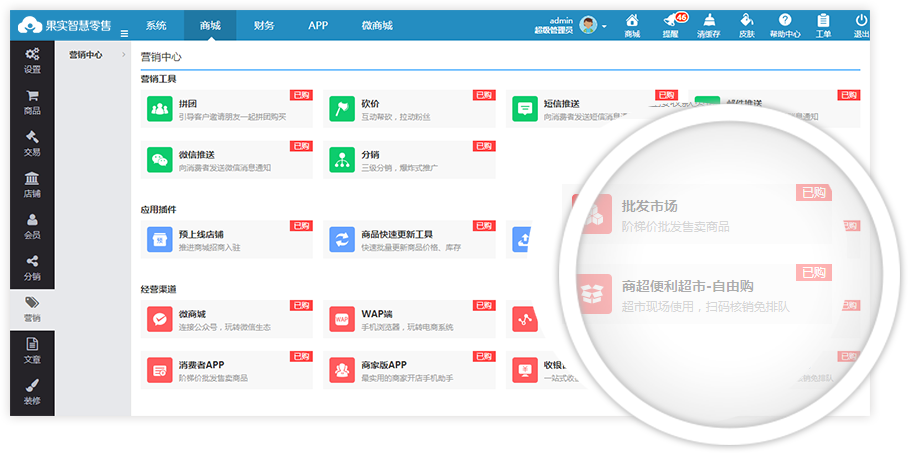The height and width of the screenshot is (453, 908).
Task: Open the 商家版APP card title
Action: (384, 365)
